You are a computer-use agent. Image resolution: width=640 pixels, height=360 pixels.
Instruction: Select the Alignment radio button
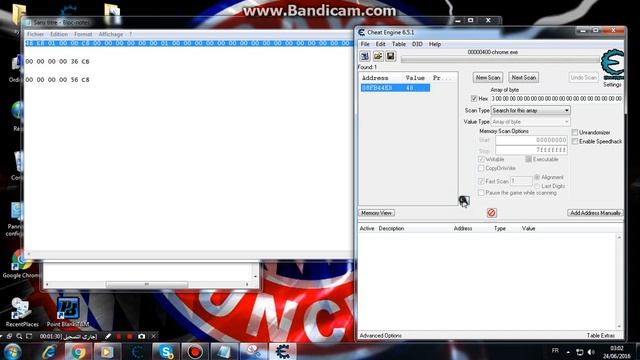[537, 177]
